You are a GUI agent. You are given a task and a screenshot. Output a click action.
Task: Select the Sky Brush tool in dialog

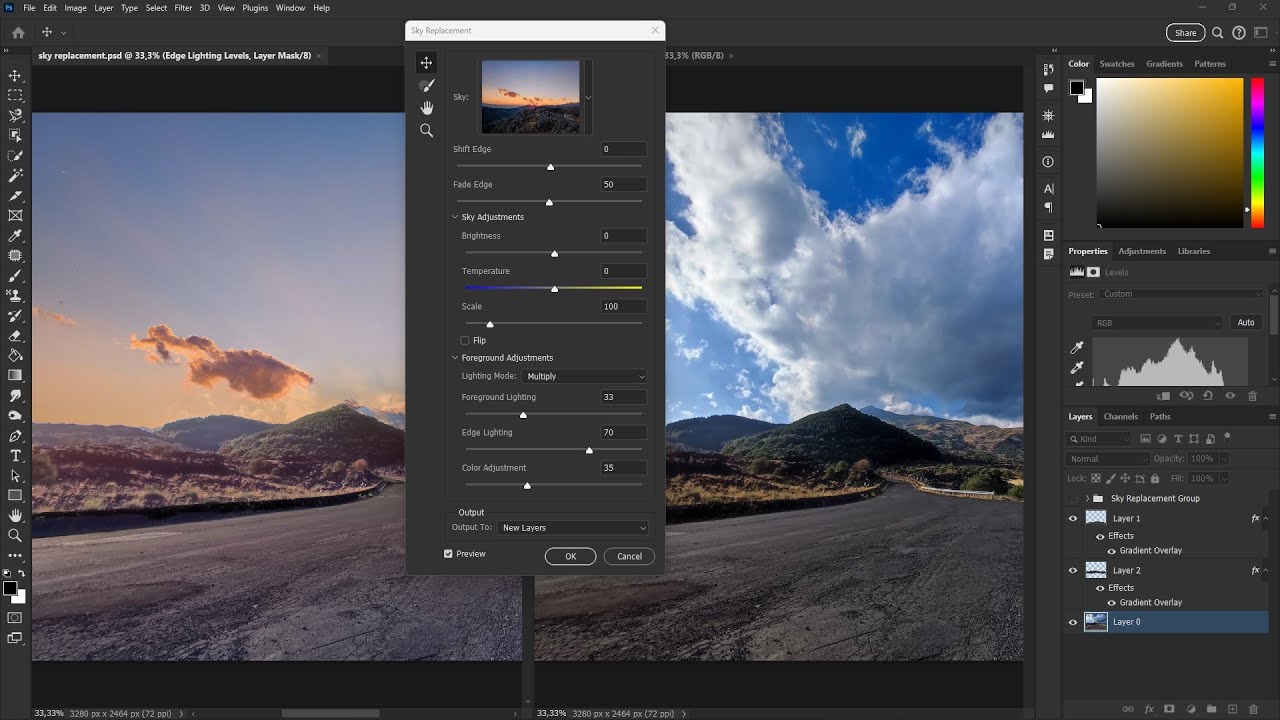(426, 86)
